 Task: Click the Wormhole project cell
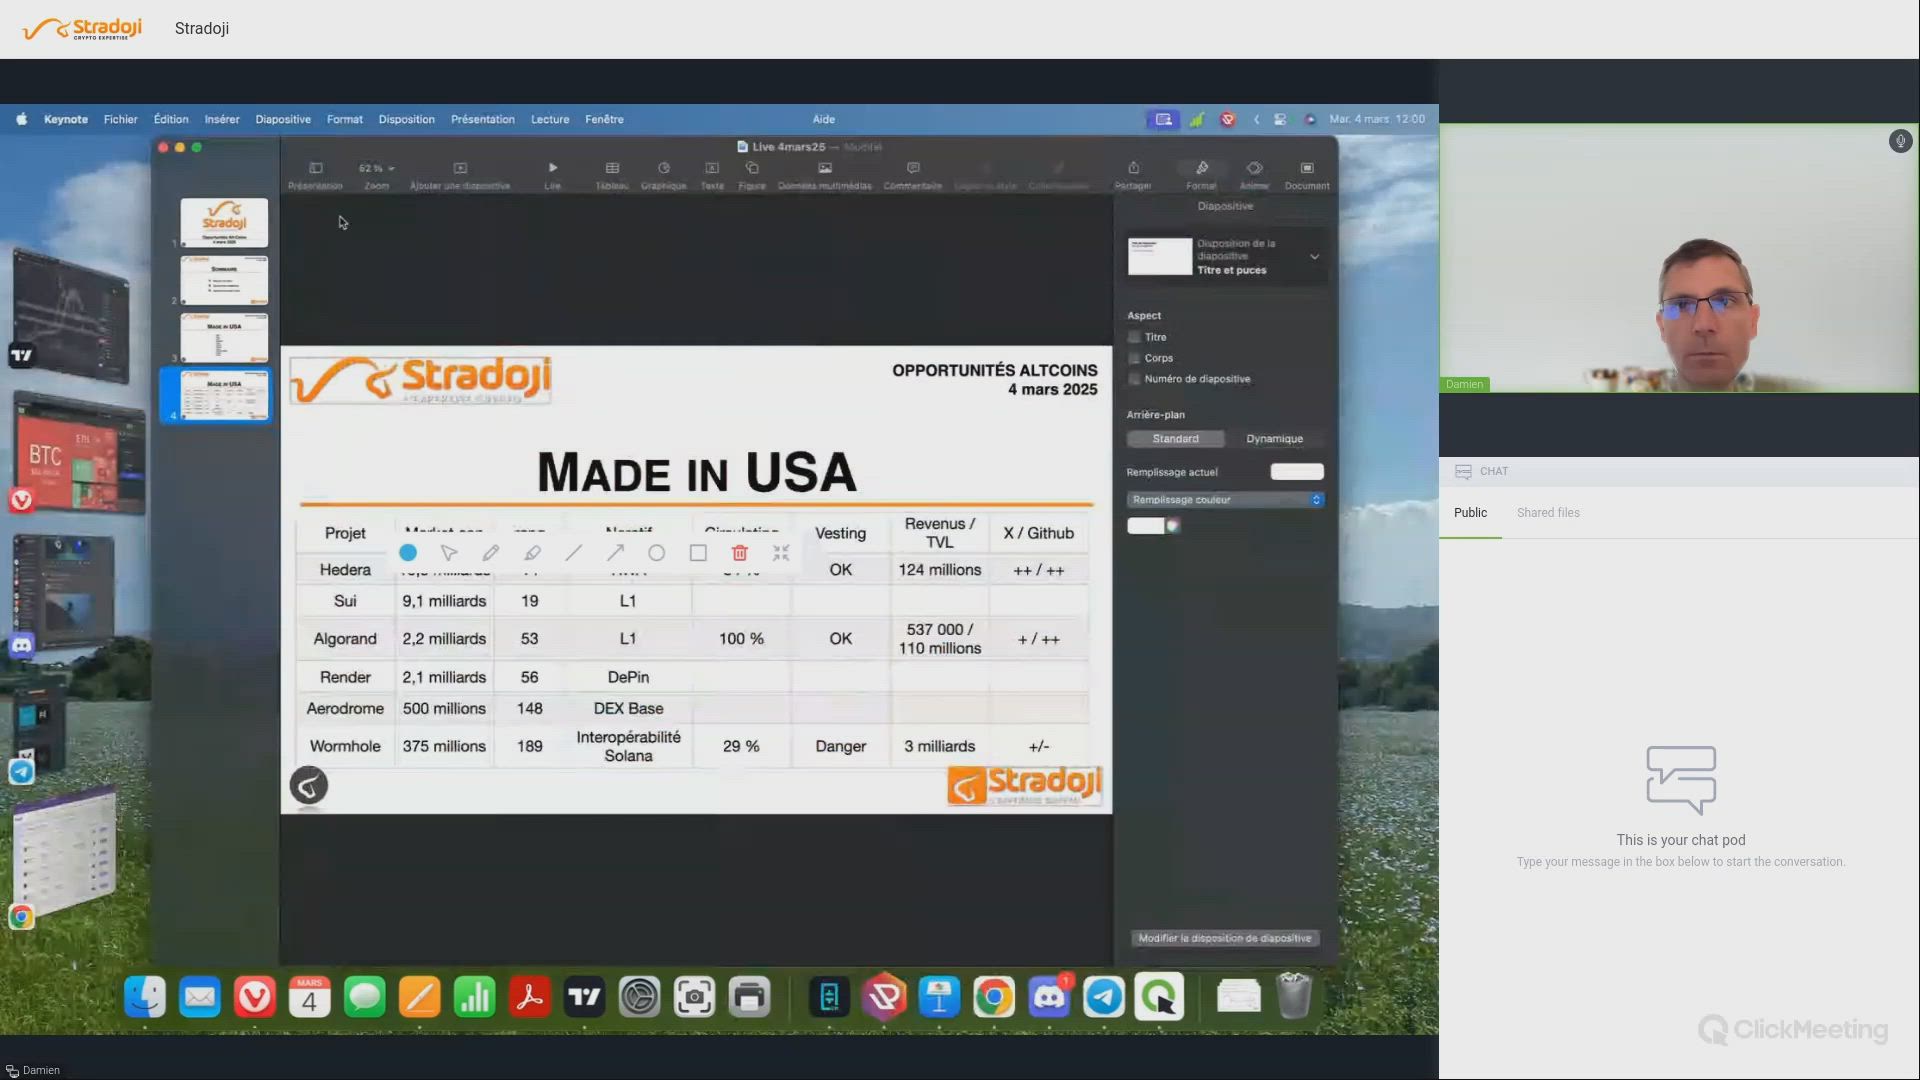pyautogui.click(x=345, y=746)
